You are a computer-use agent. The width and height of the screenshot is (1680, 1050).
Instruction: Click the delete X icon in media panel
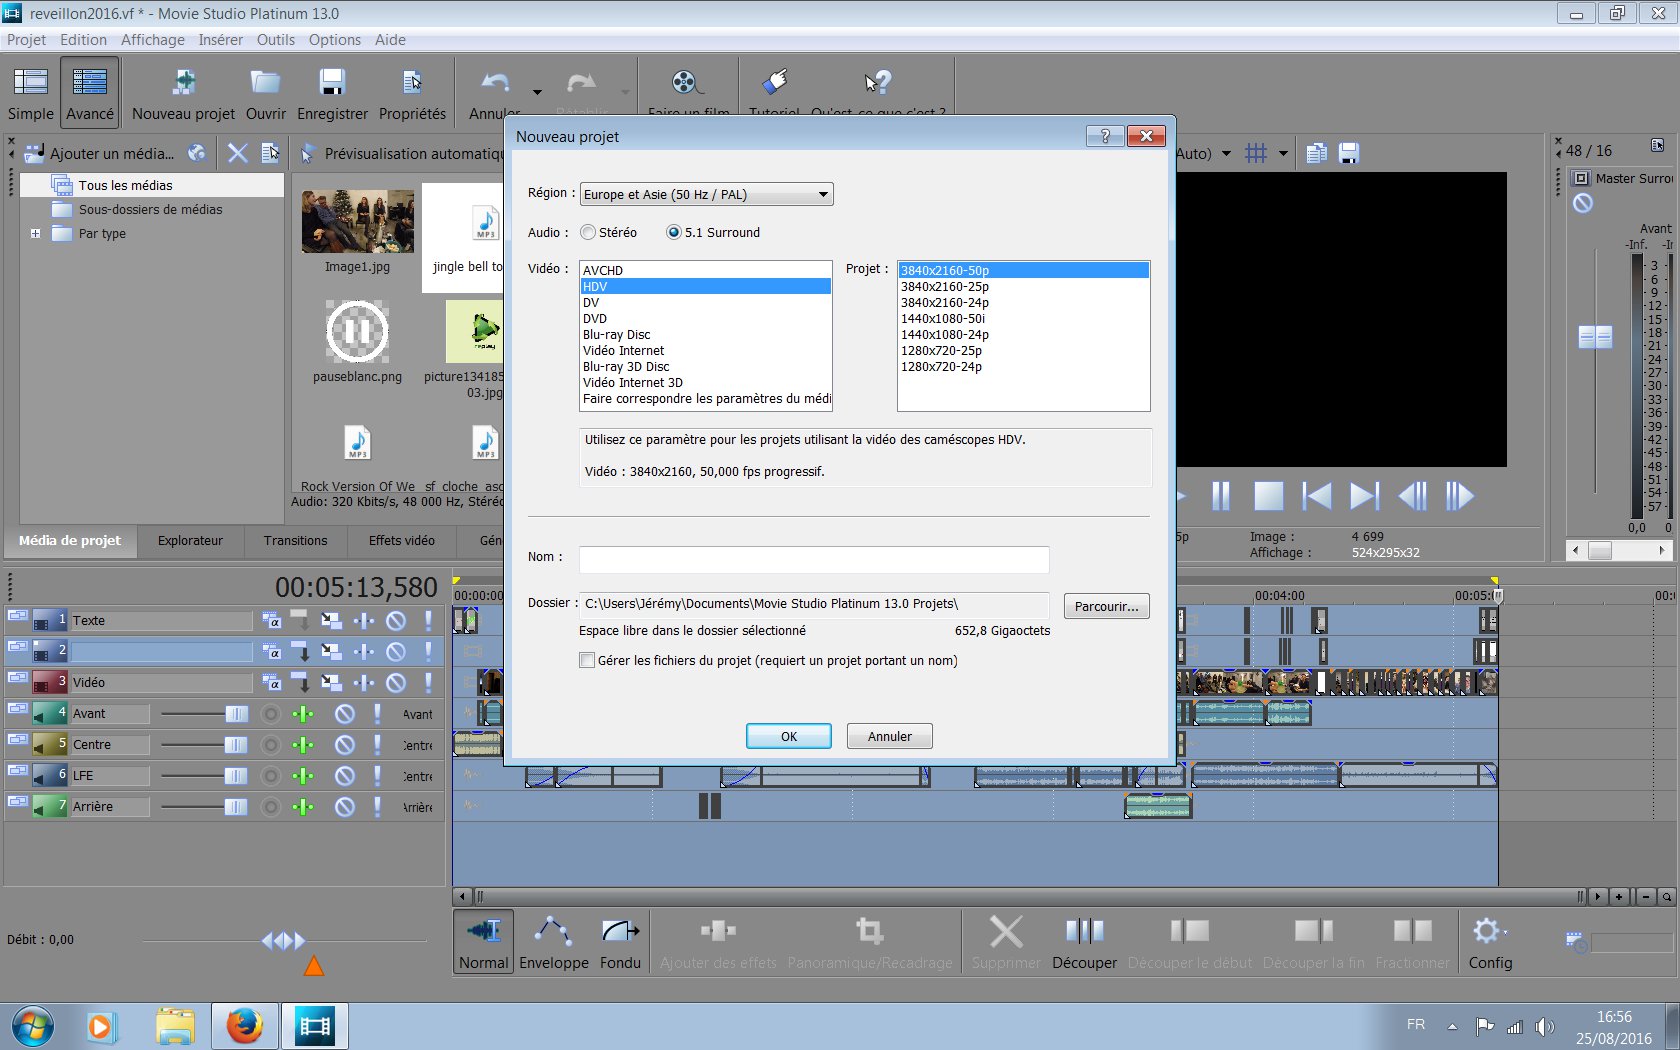tap(237, 153)
